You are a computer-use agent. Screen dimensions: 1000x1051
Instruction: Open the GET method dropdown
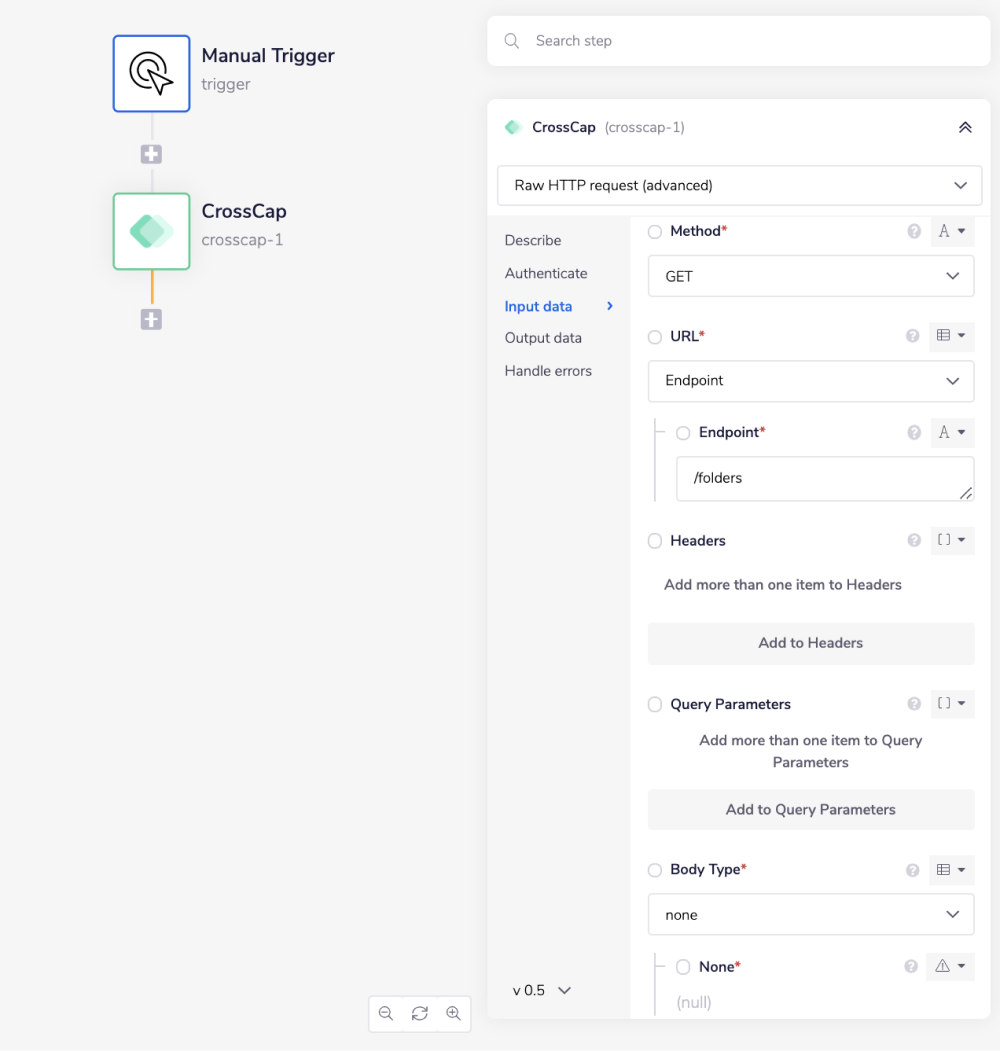click(x=810, y=277)
